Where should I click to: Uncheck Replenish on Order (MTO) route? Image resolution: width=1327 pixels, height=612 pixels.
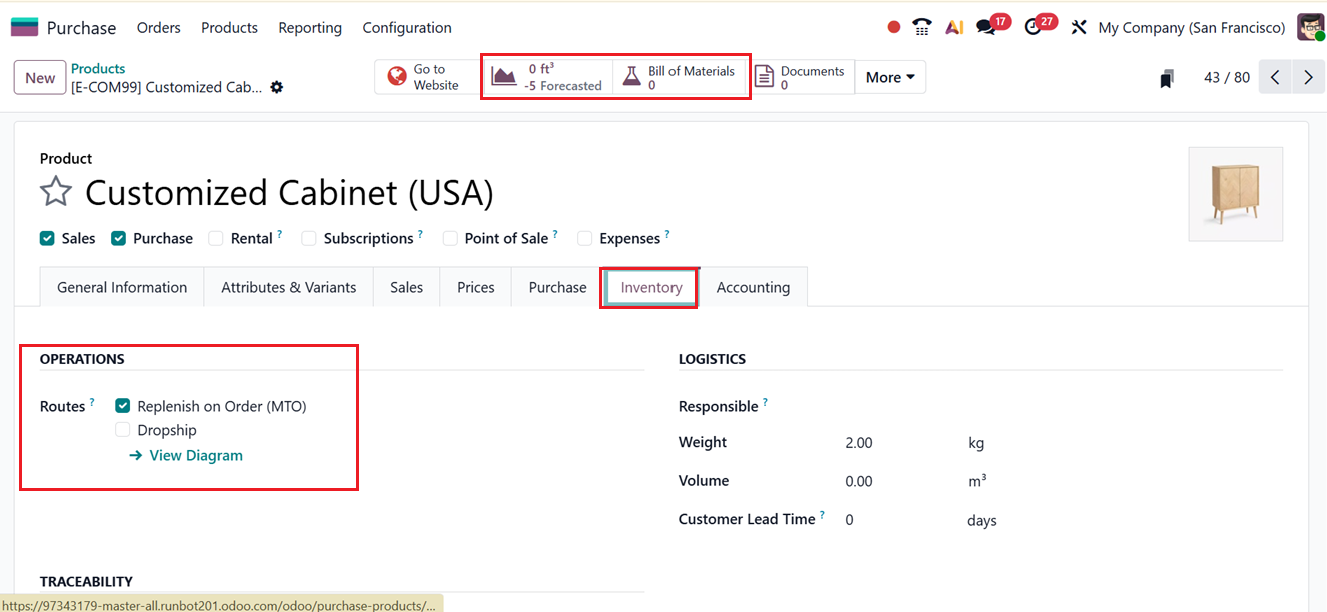tap(123, 406)
